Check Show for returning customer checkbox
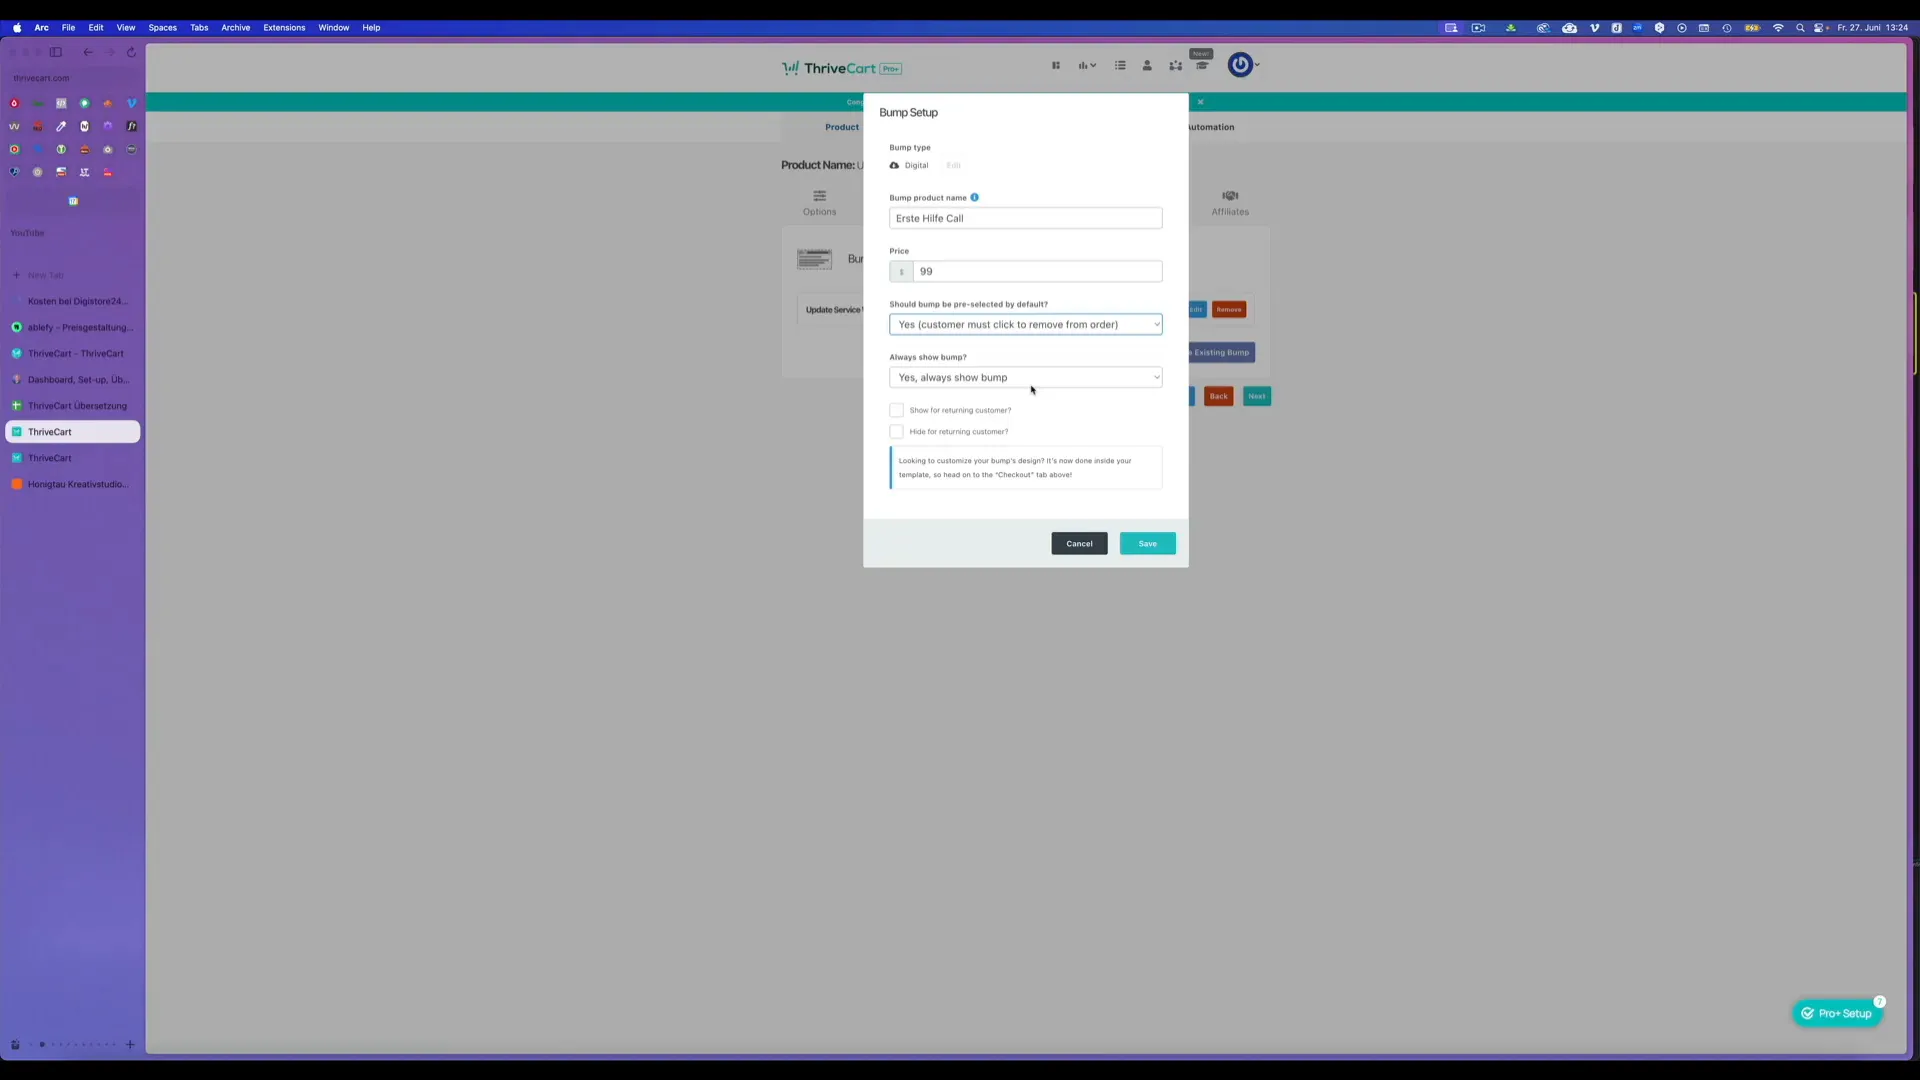This screenshot has height=1080, width=1920. coord(896,410)
